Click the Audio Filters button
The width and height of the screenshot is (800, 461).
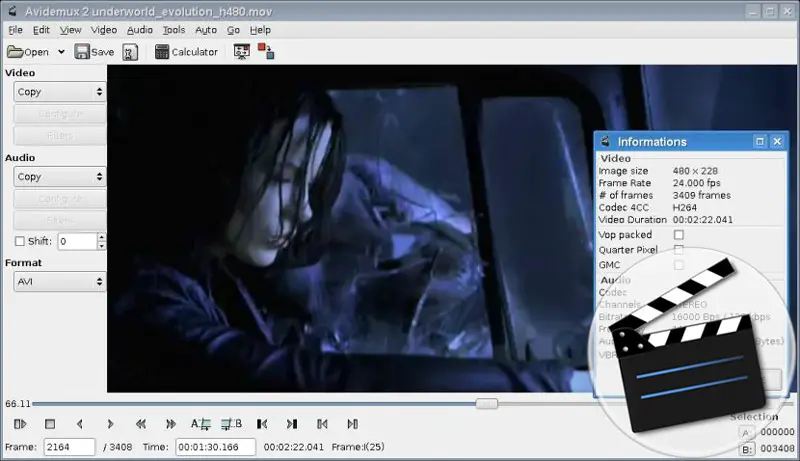[60, 220]
